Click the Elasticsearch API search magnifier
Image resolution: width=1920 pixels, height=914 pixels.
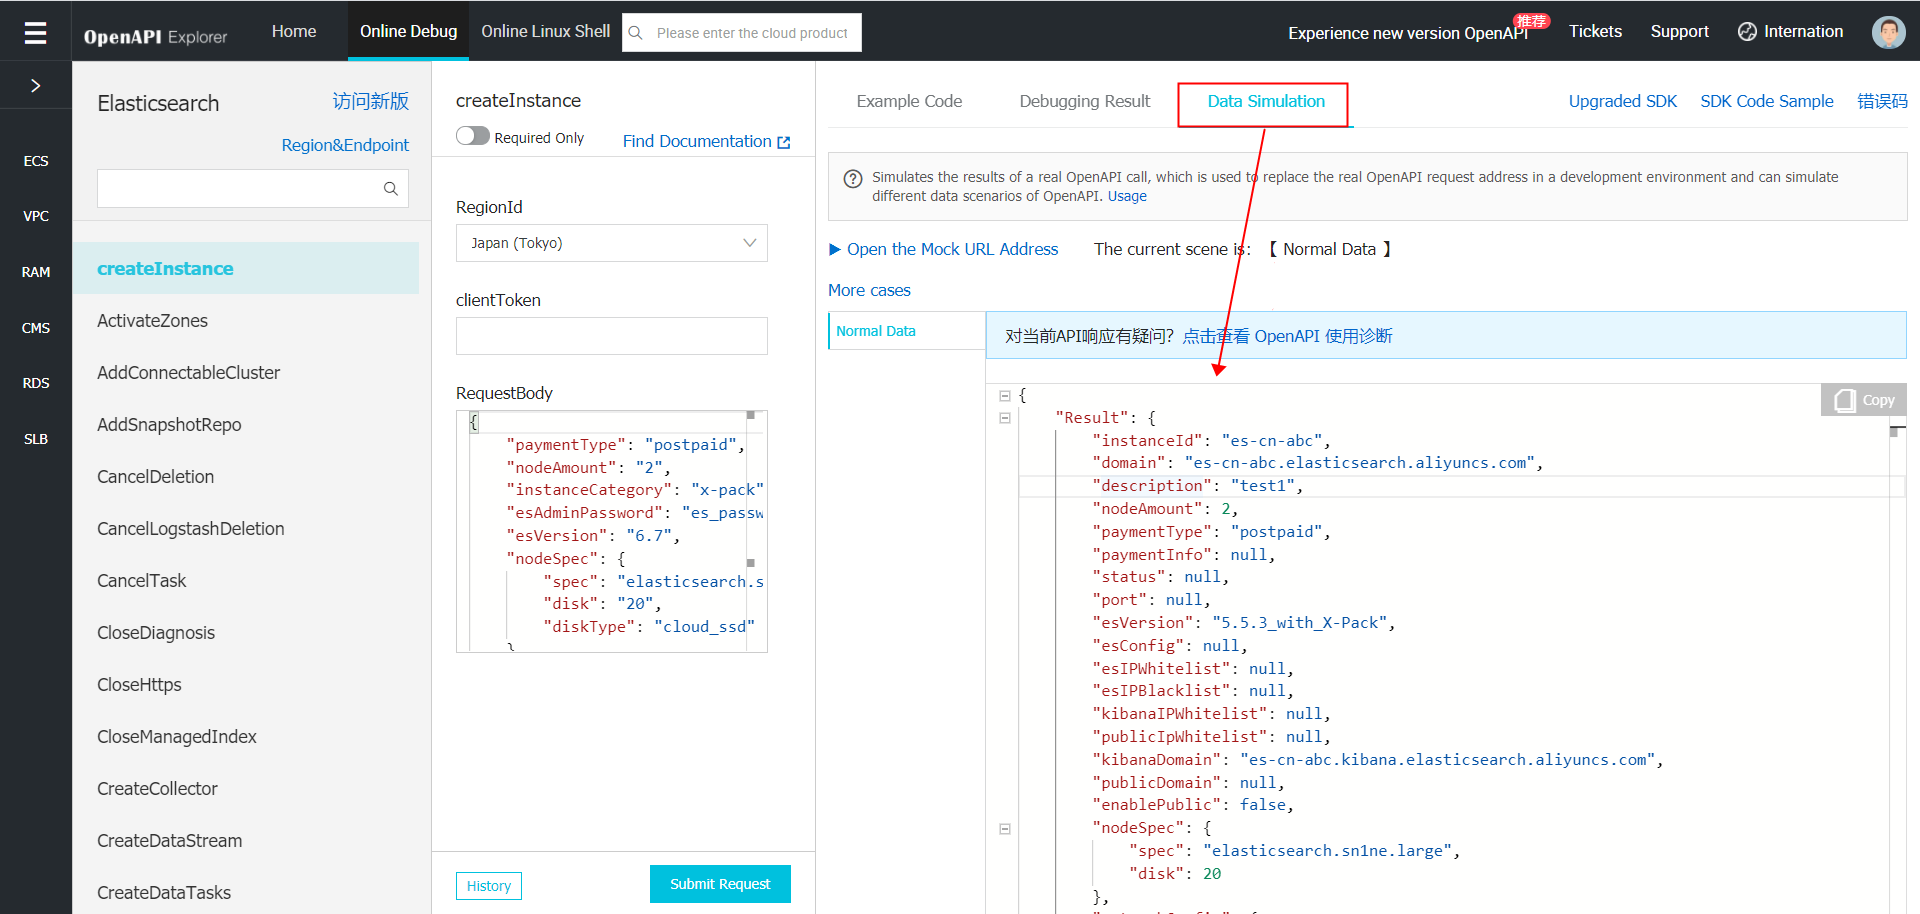391,188
